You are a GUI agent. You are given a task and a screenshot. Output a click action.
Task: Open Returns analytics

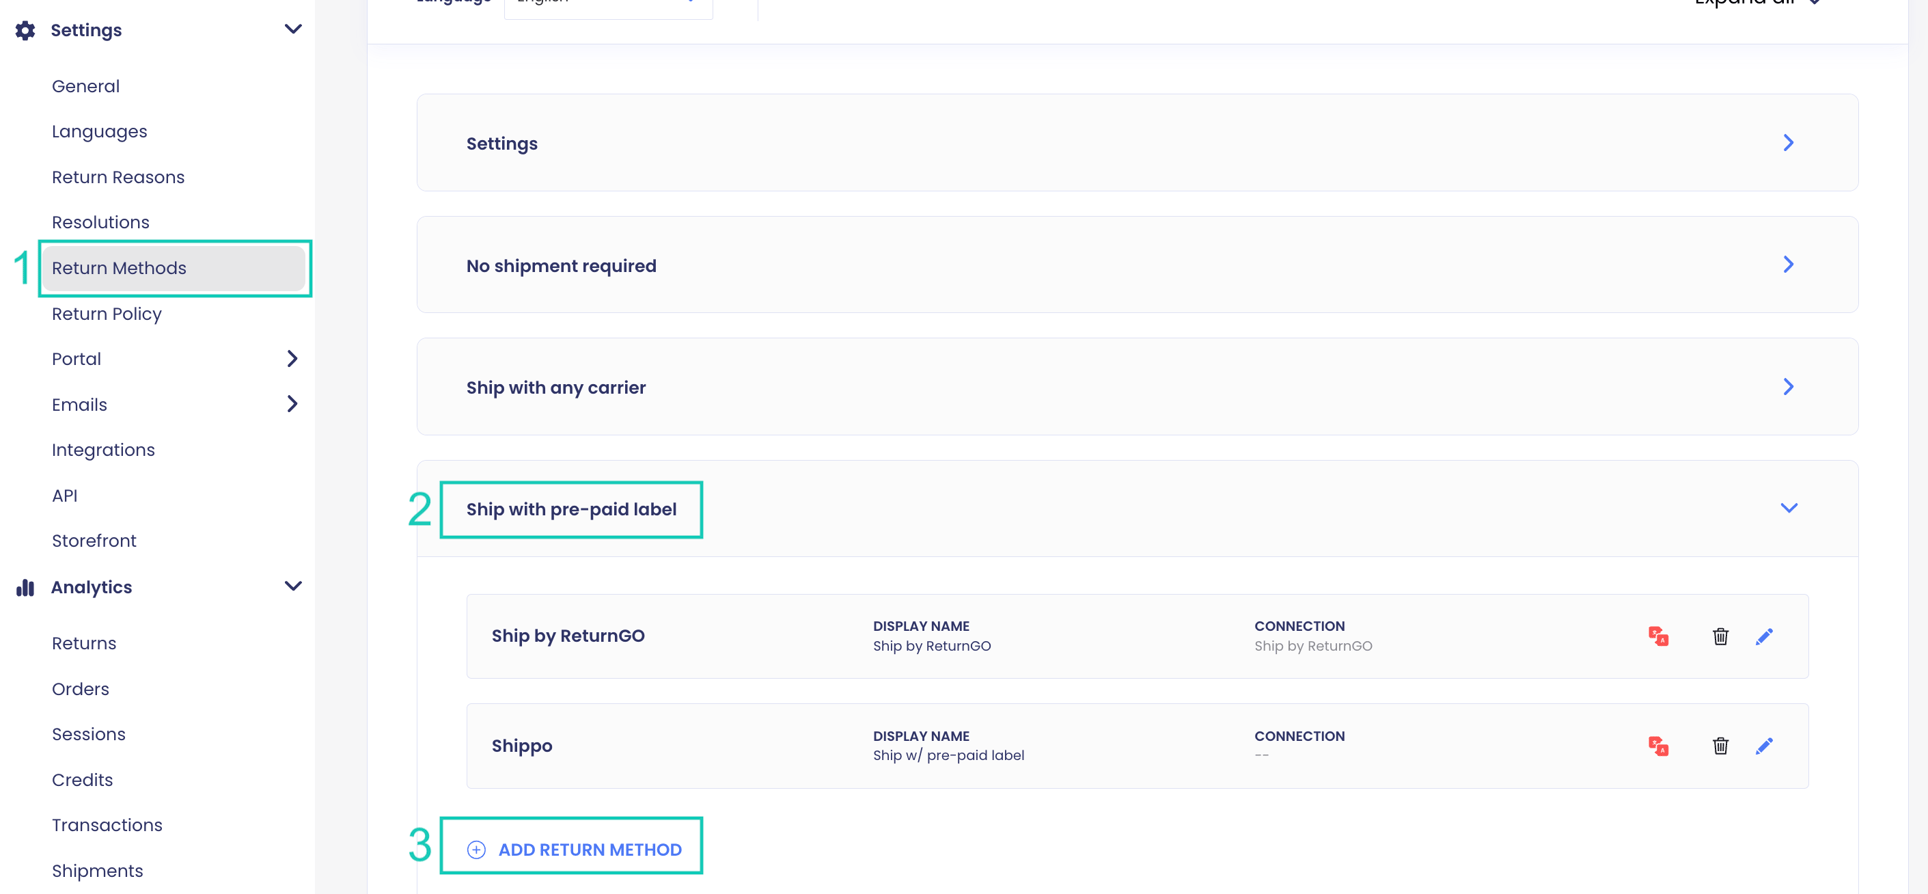pos(84,643)
